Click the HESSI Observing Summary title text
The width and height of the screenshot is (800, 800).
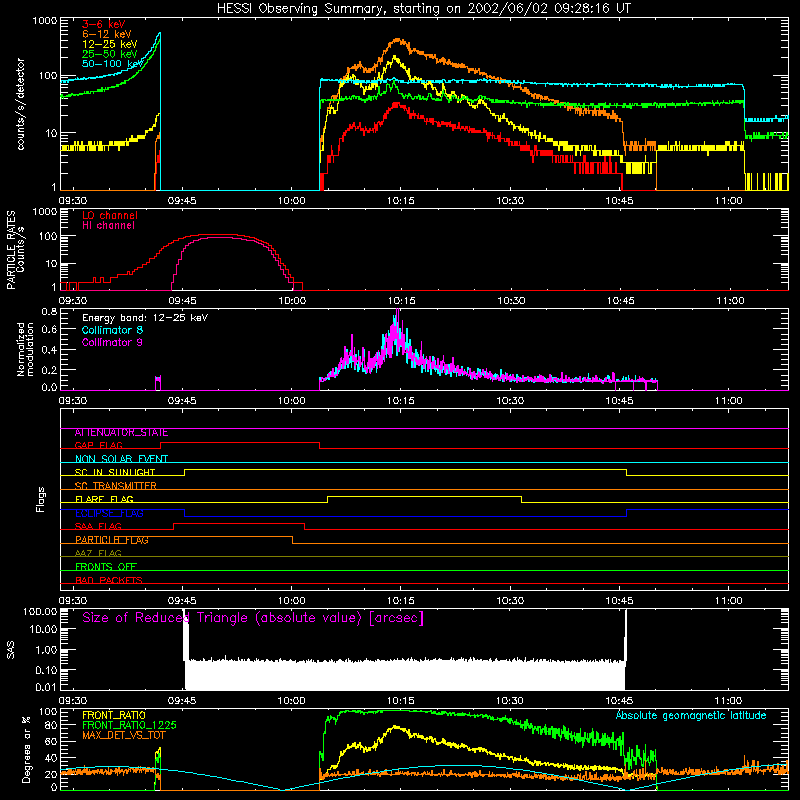point(423,9)
